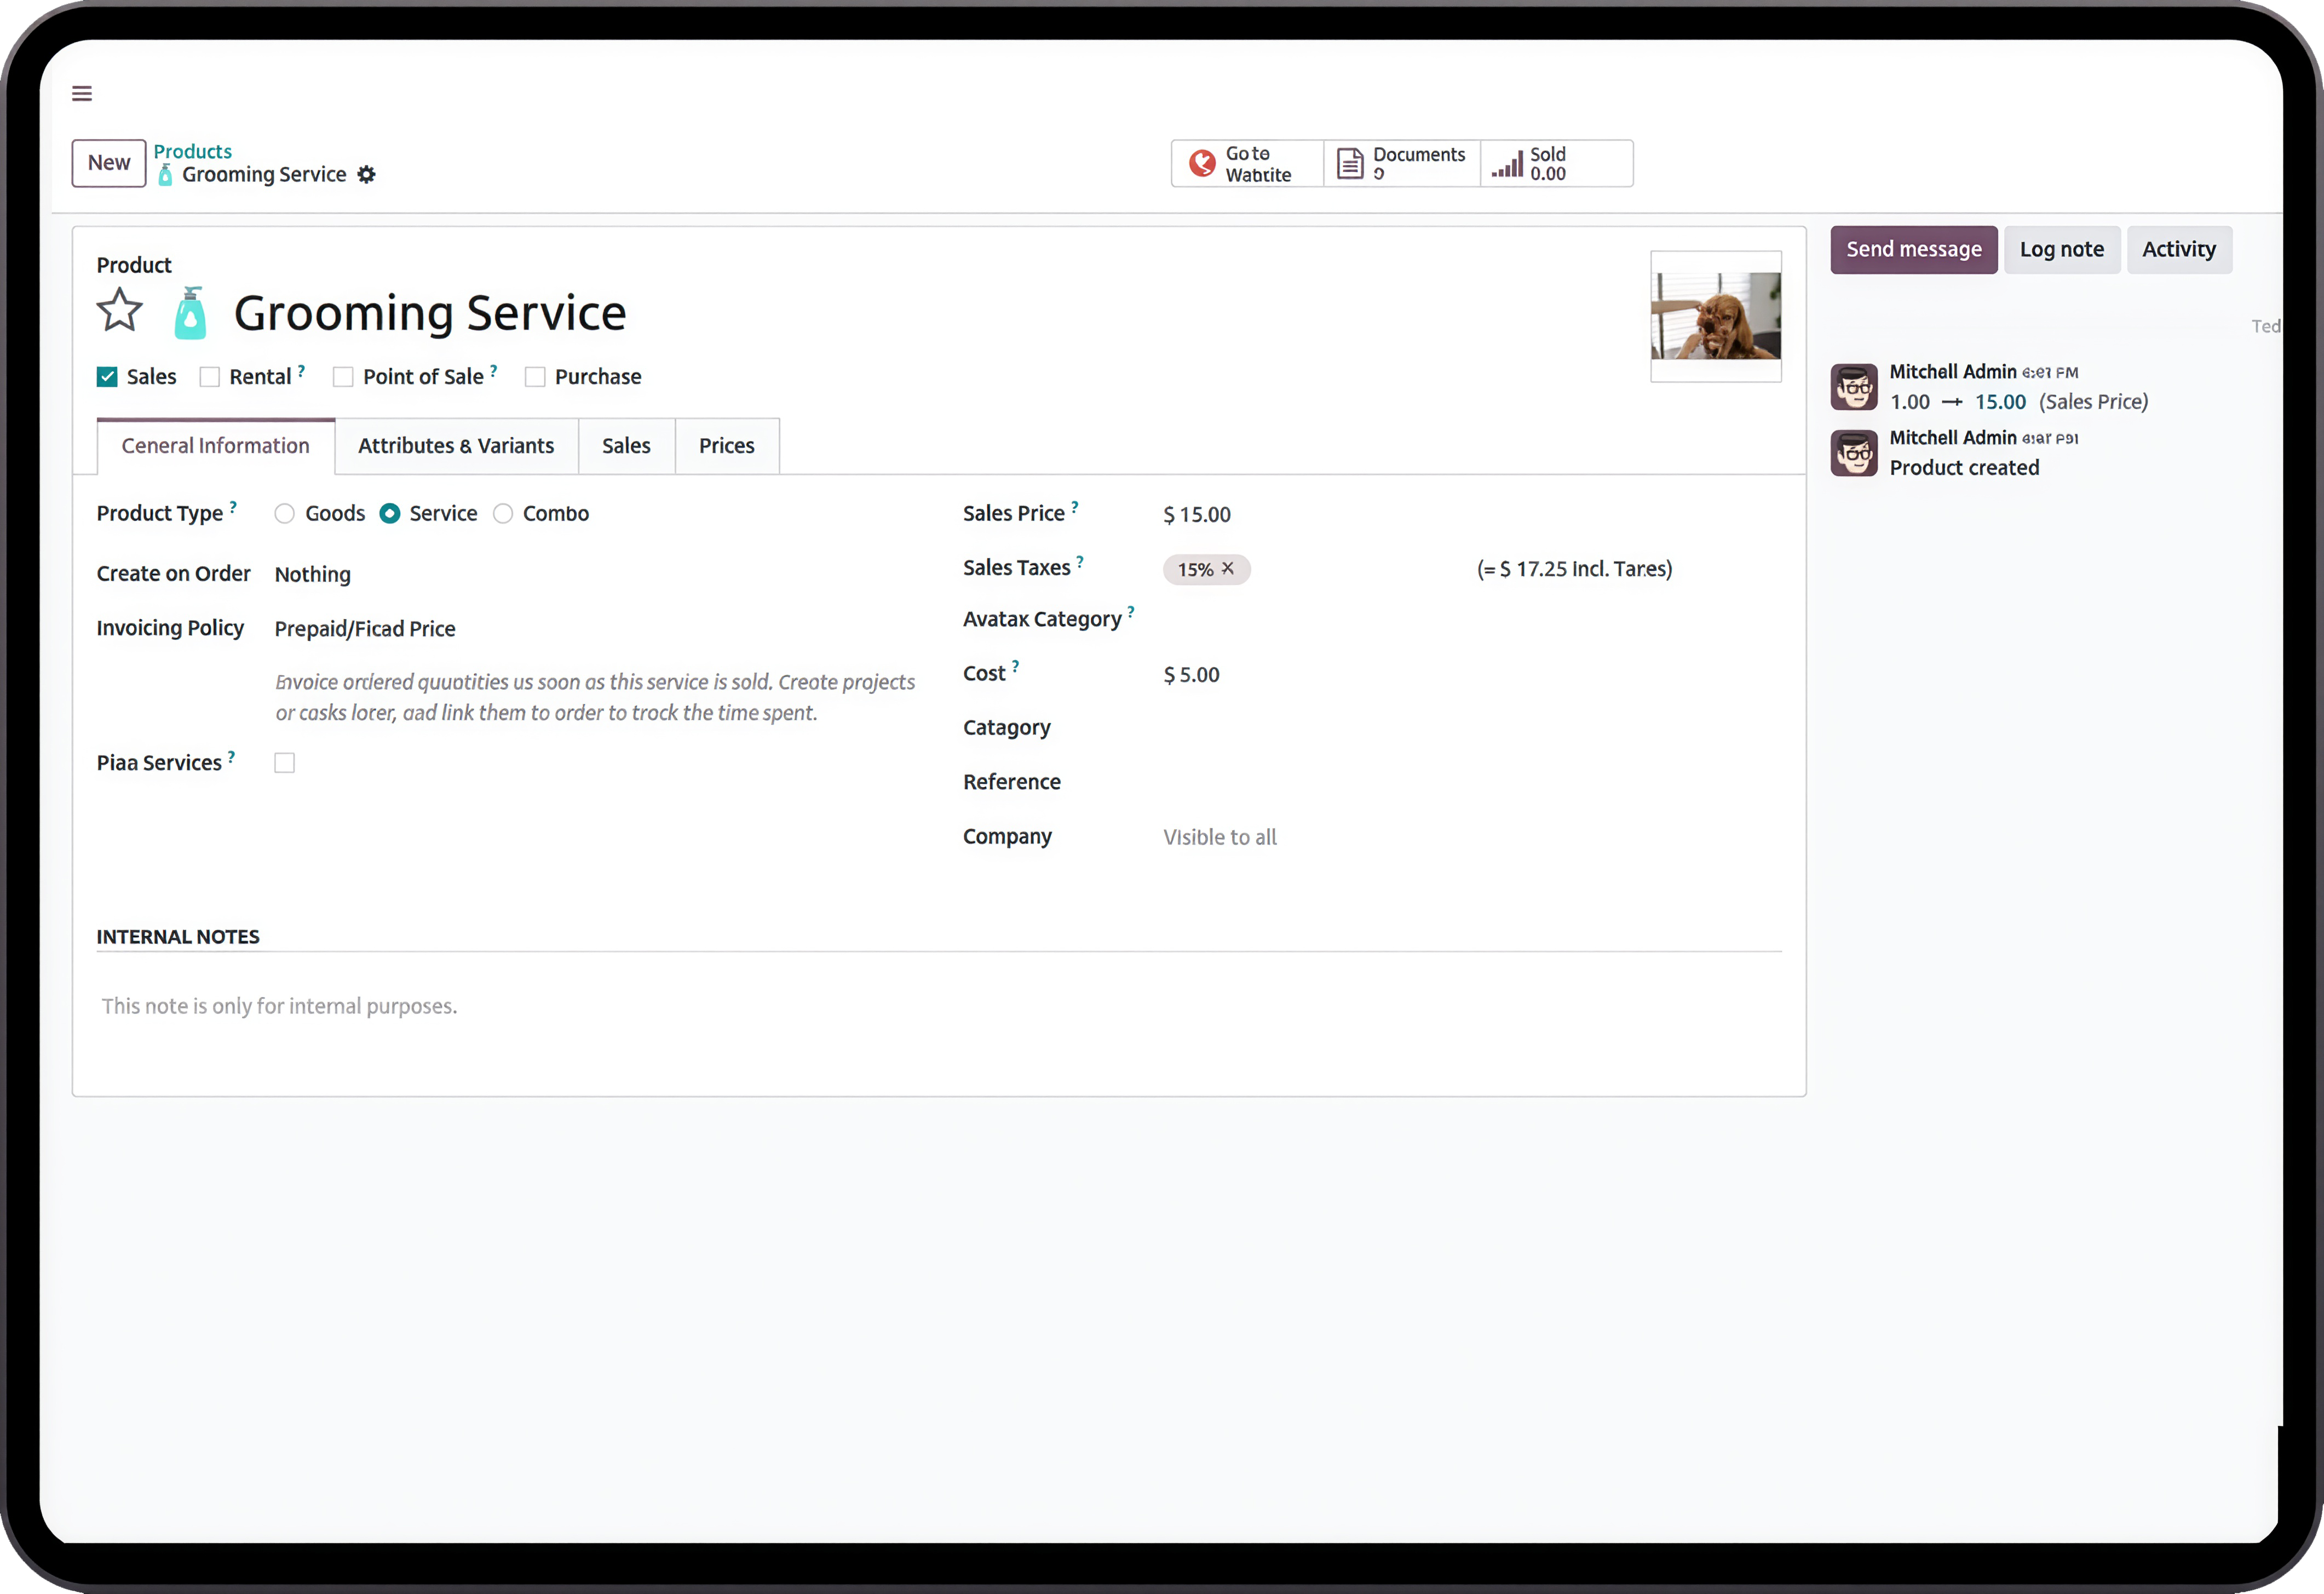Screen dimensions: 2324x1594
Task: Enable the Point of Sale checkbox
Action: [x=343, y=377]
